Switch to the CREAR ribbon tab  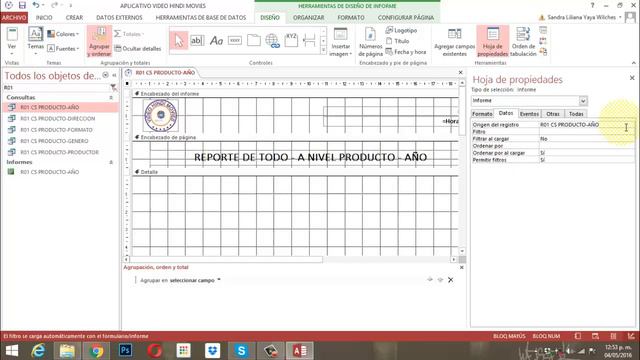click(x=74, y=18)
